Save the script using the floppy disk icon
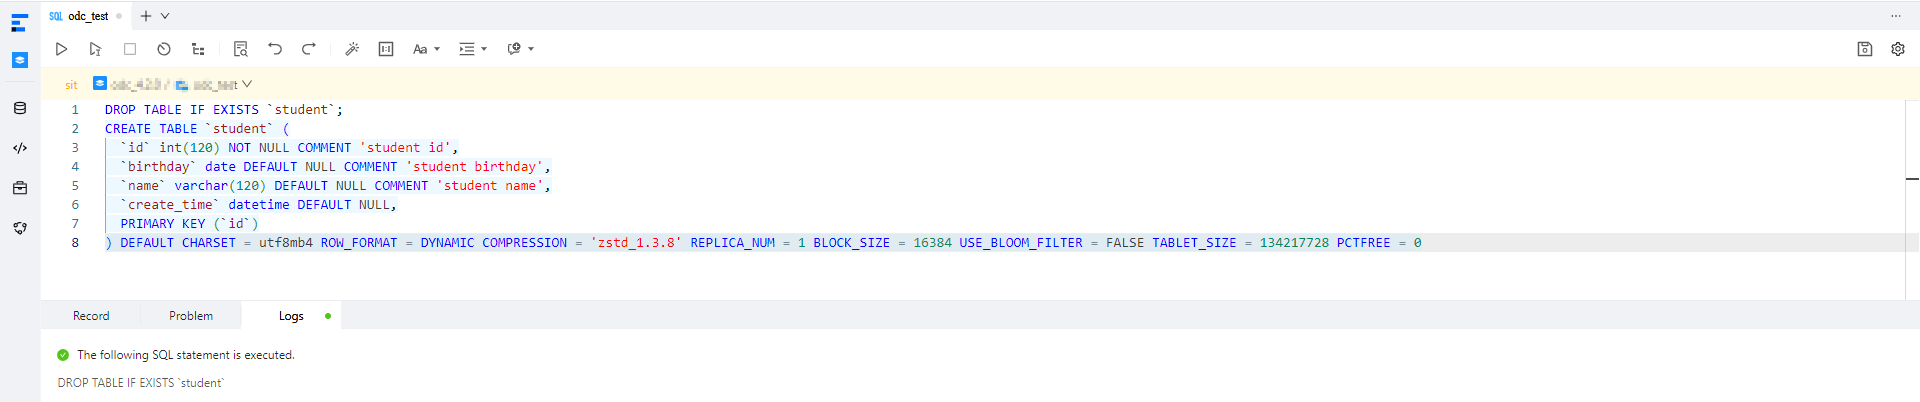This screenshot has height=402, width=1920. [1864, 49]
